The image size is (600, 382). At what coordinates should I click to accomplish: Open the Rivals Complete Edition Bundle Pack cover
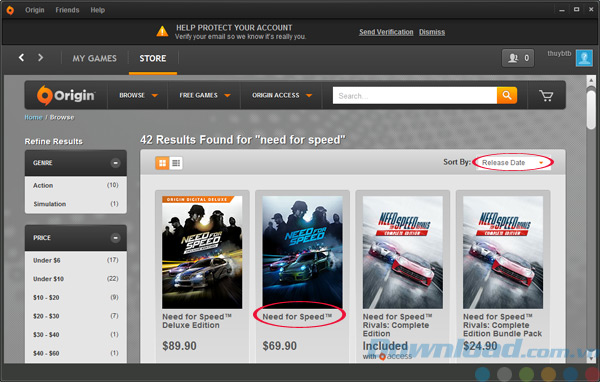pyautogui.click(x=503, y=252)
